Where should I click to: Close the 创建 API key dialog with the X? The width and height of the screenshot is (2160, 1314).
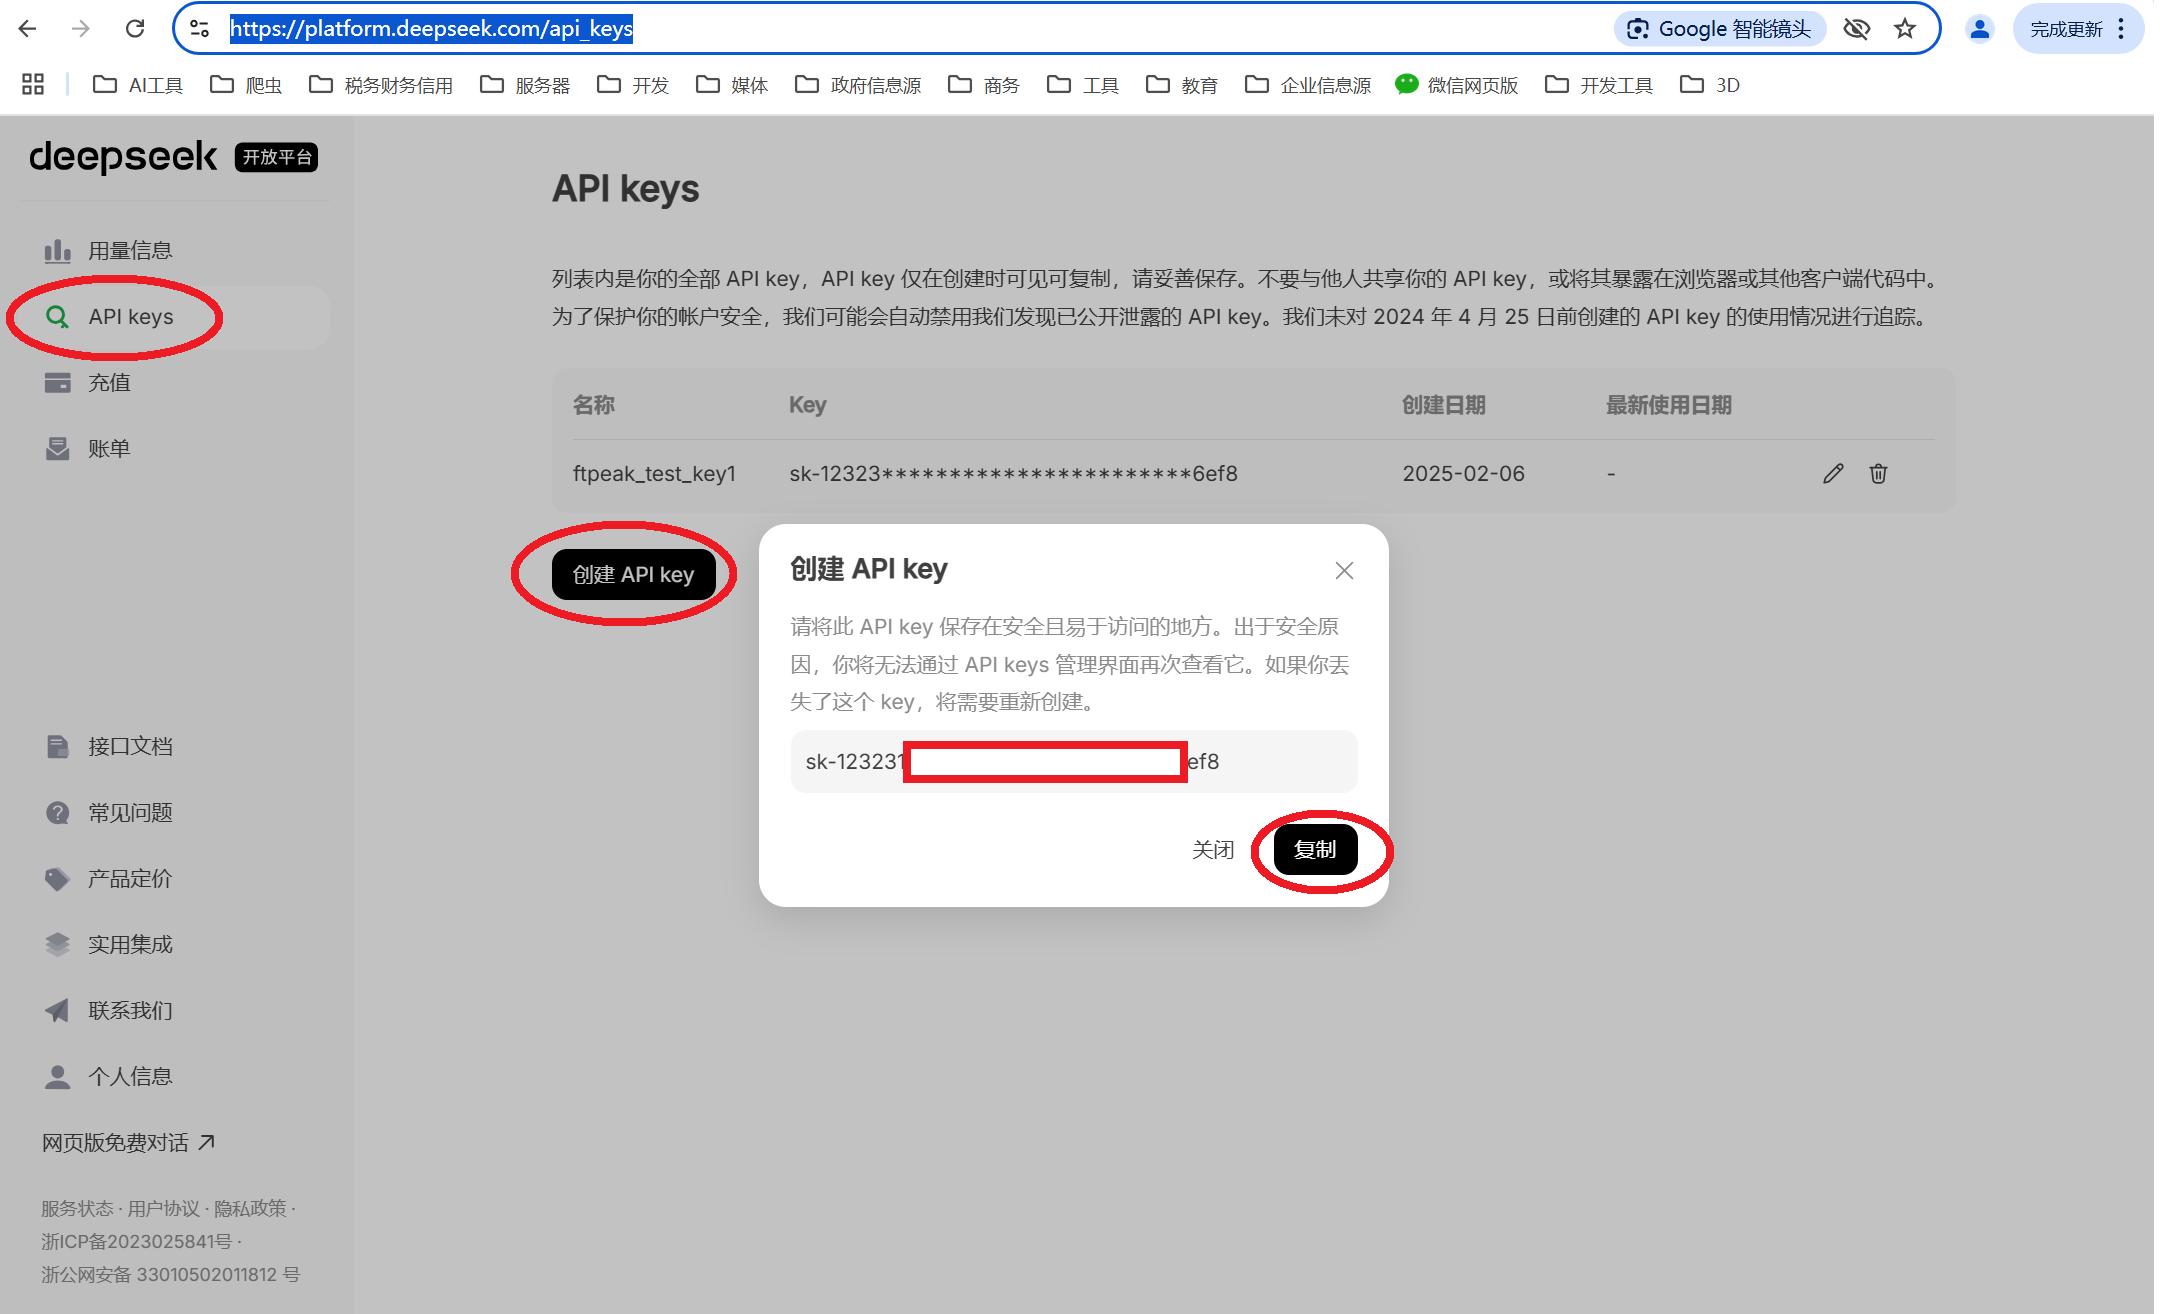(x=1344, y=570)
